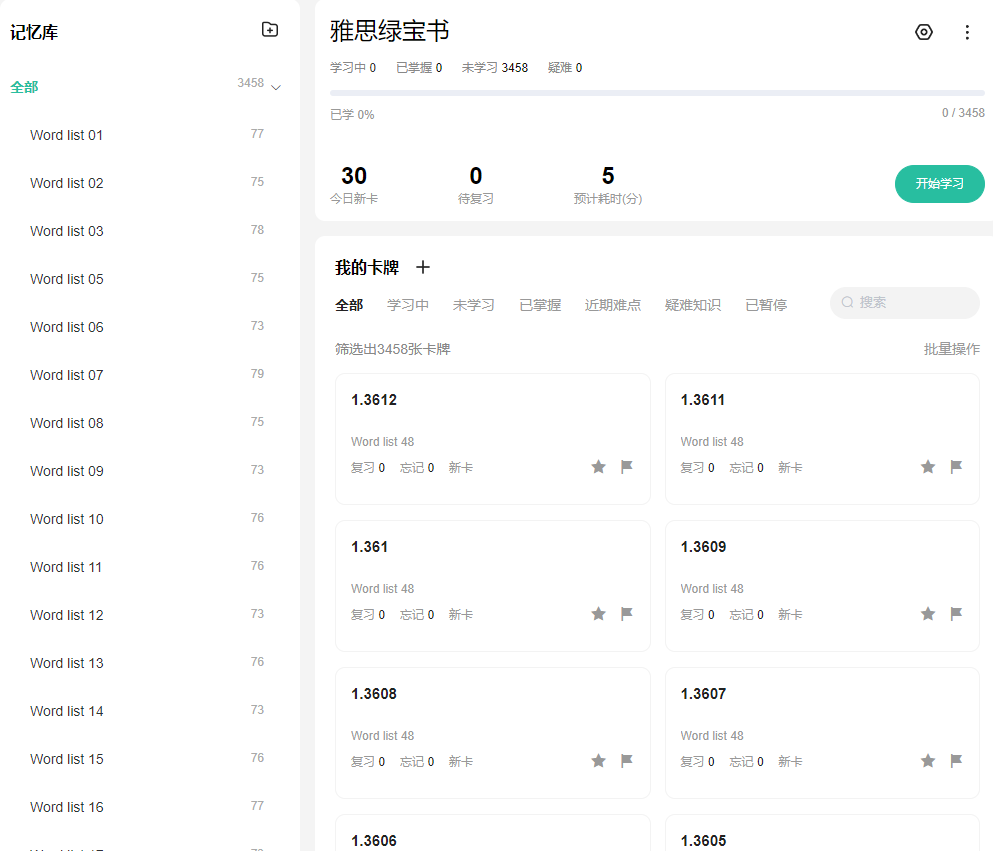Click the 预计耗时(分) value 5
The width and height of the screenshot is (993, 851).
(608, 175)
